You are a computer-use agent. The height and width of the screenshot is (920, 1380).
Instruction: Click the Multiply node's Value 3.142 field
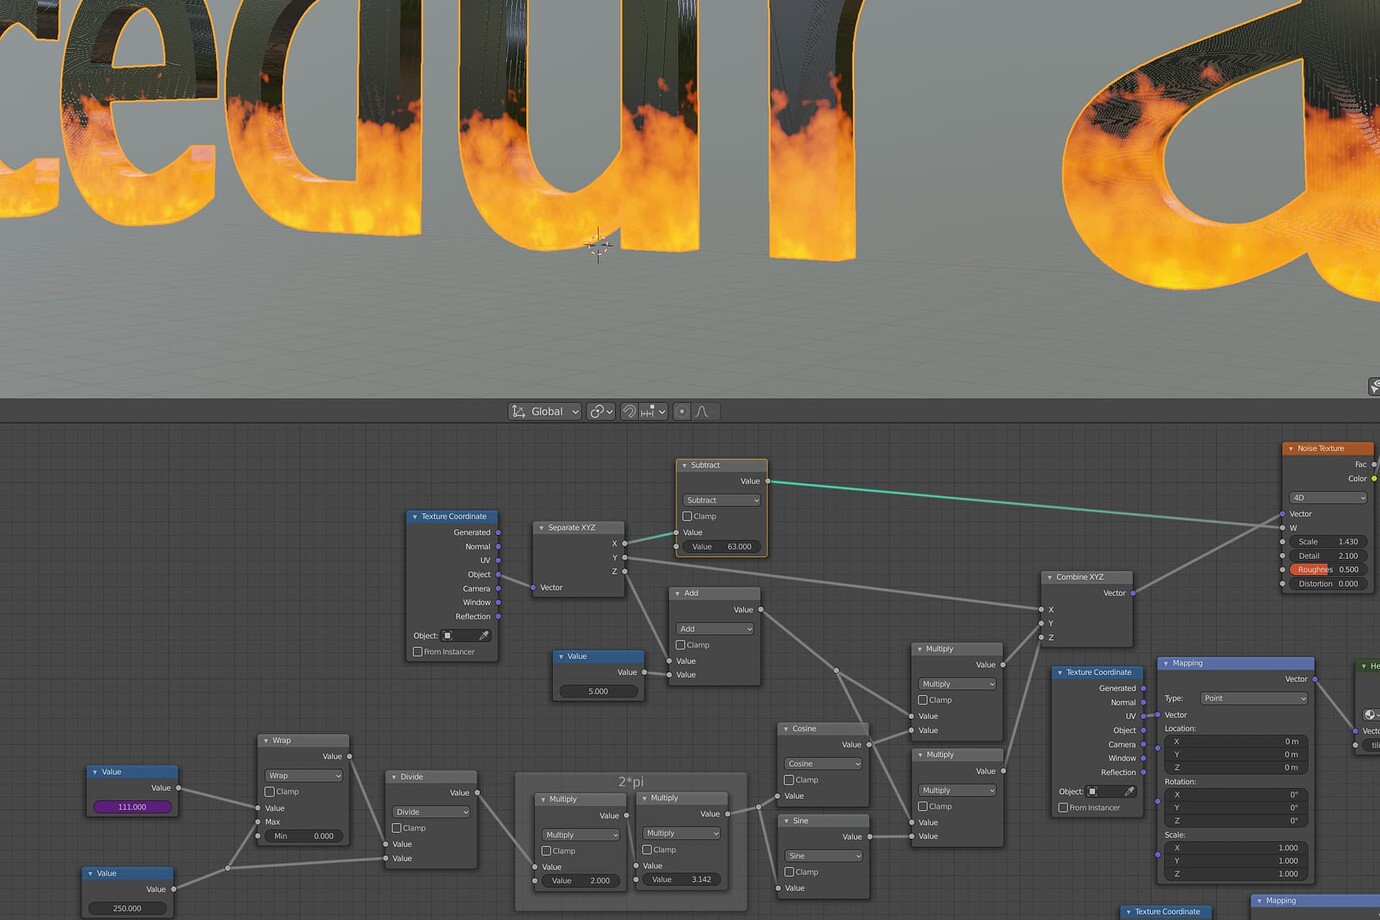681,880
